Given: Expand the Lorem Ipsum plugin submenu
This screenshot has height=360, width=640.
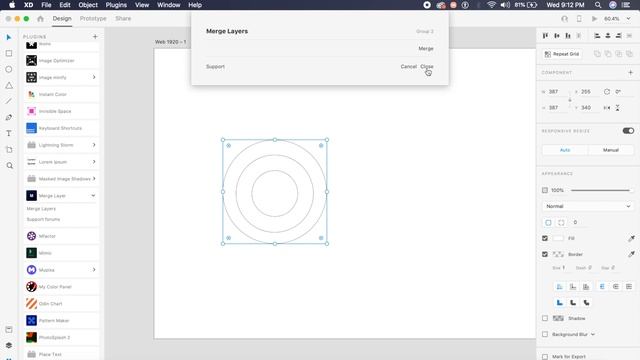Looking at the screenshot, I should [94, 162].
